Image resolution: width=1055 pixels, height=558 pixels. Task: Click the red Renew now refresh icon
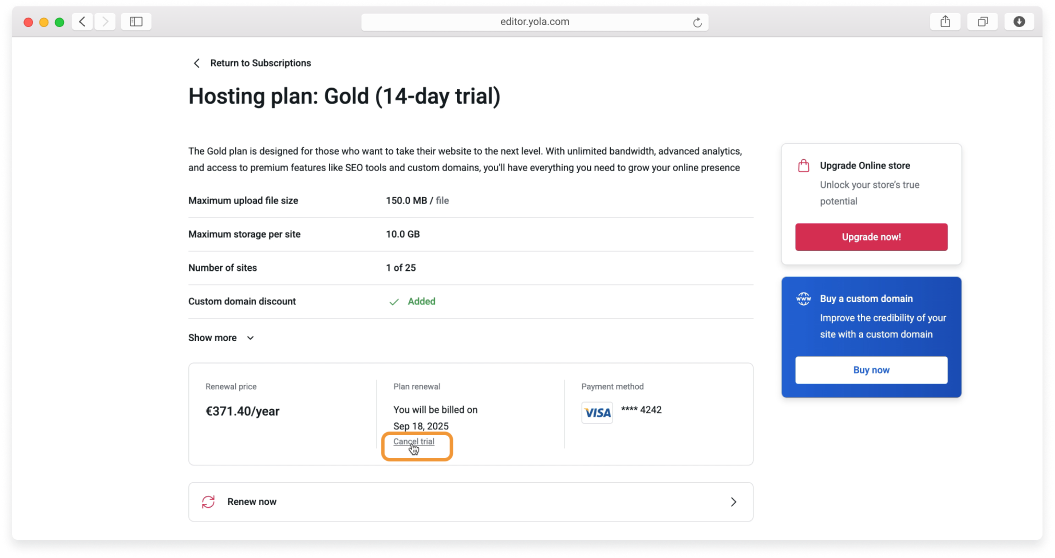(x=208, y=502)
